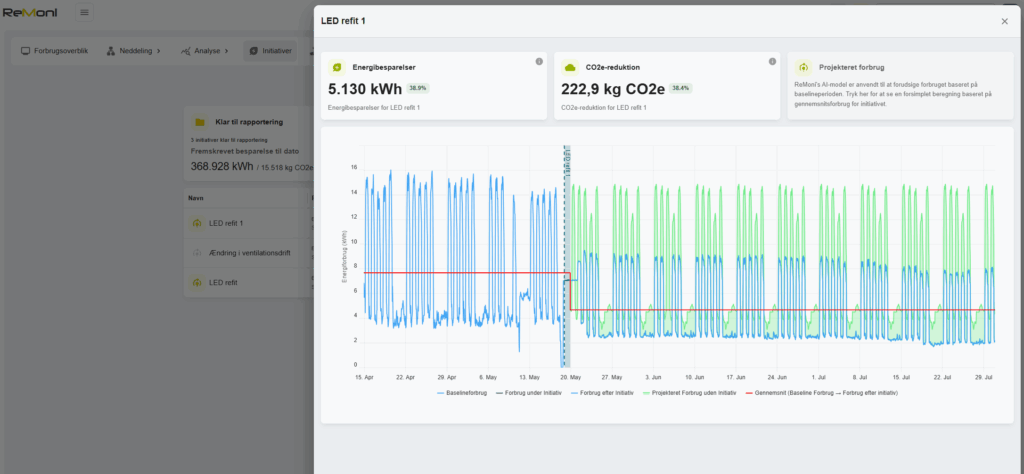Click the green leaf Energibesparelser icon
The height and width of the screenshot is (474, 1024).
336,67
